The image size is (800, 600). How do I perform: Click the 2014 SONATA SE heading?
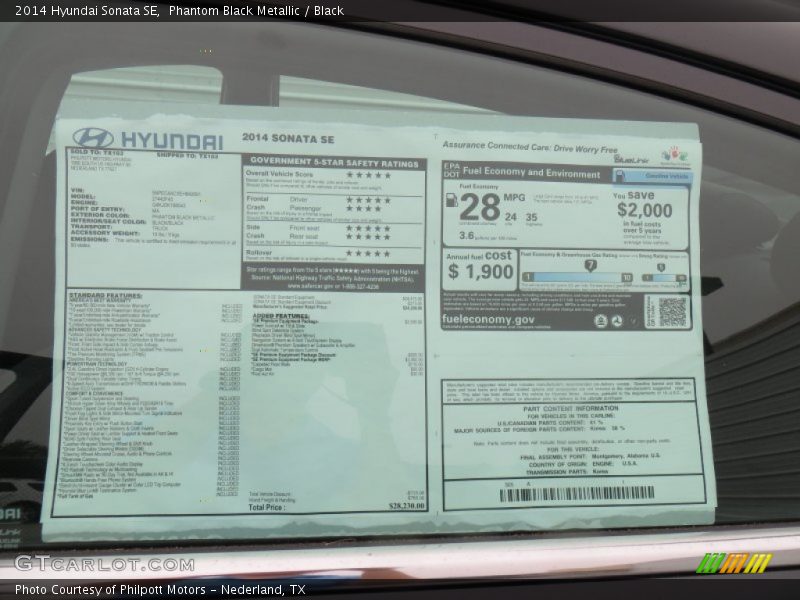coord(288,138)
